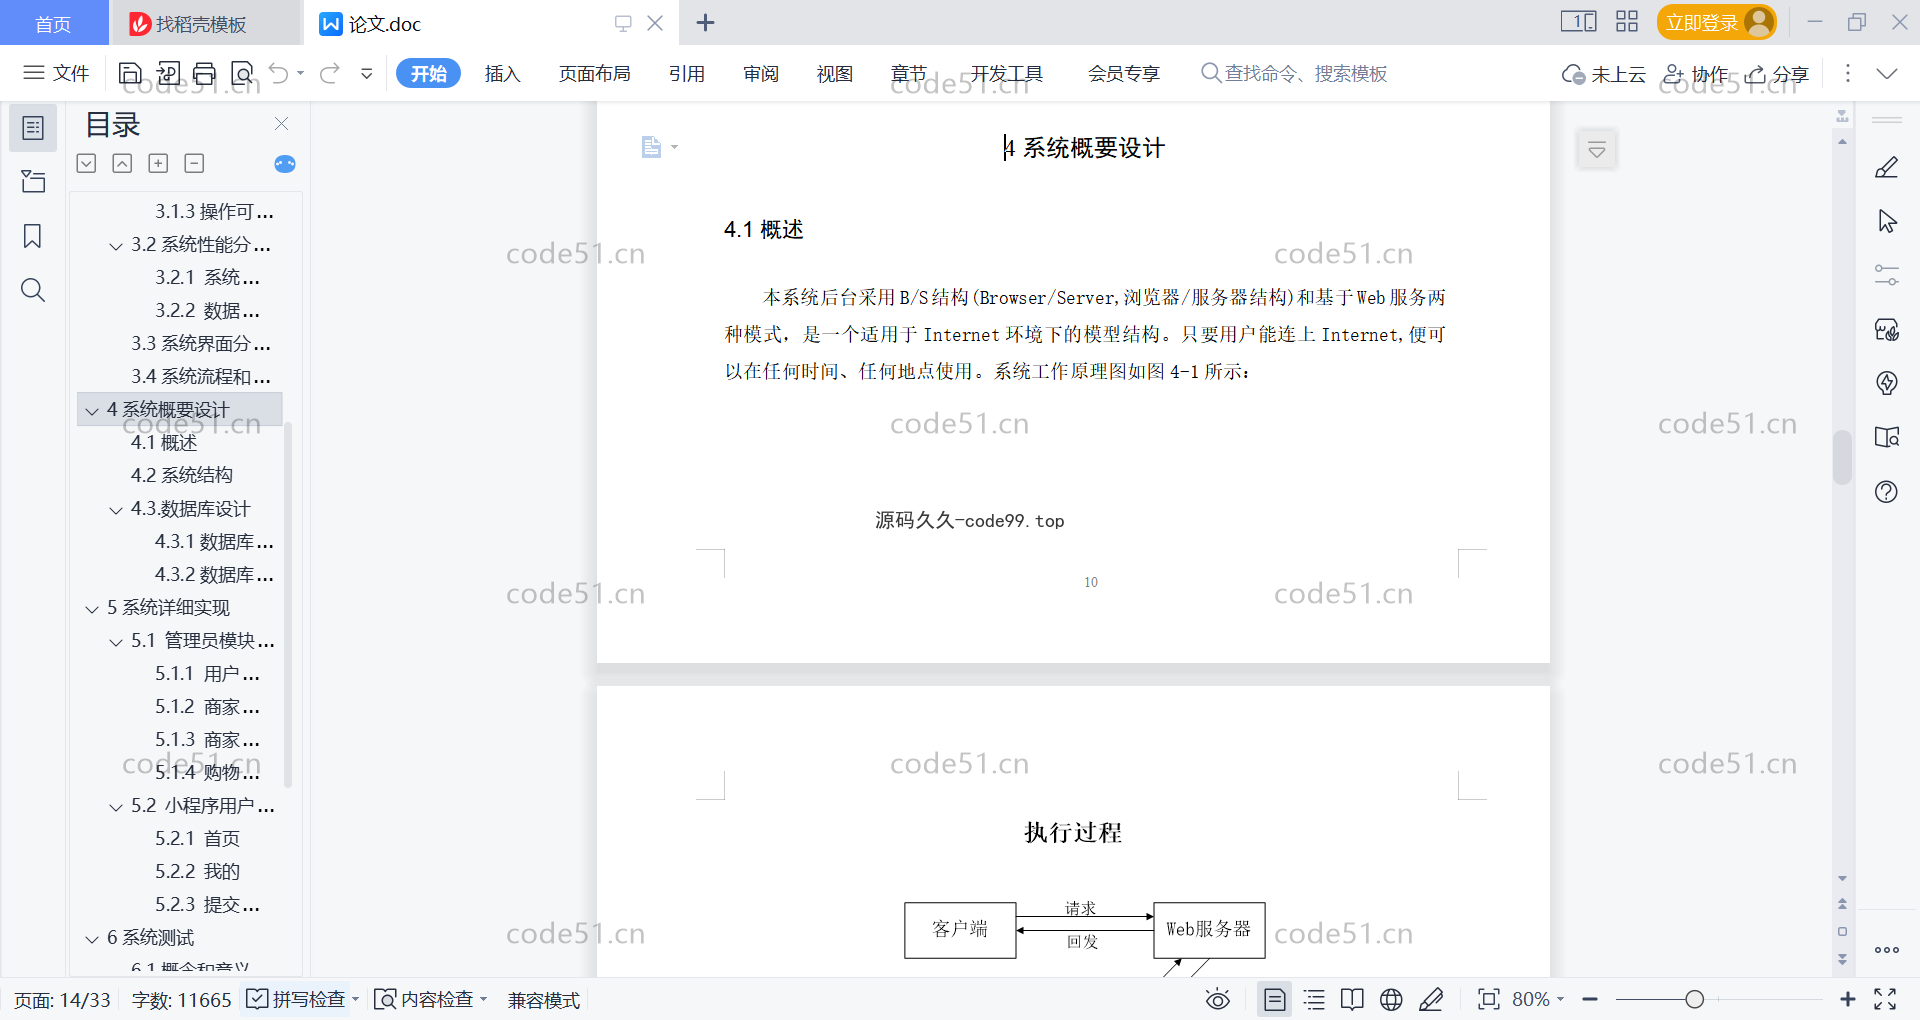
Task: Click the page options document icon
Action: tap(652, 147)
